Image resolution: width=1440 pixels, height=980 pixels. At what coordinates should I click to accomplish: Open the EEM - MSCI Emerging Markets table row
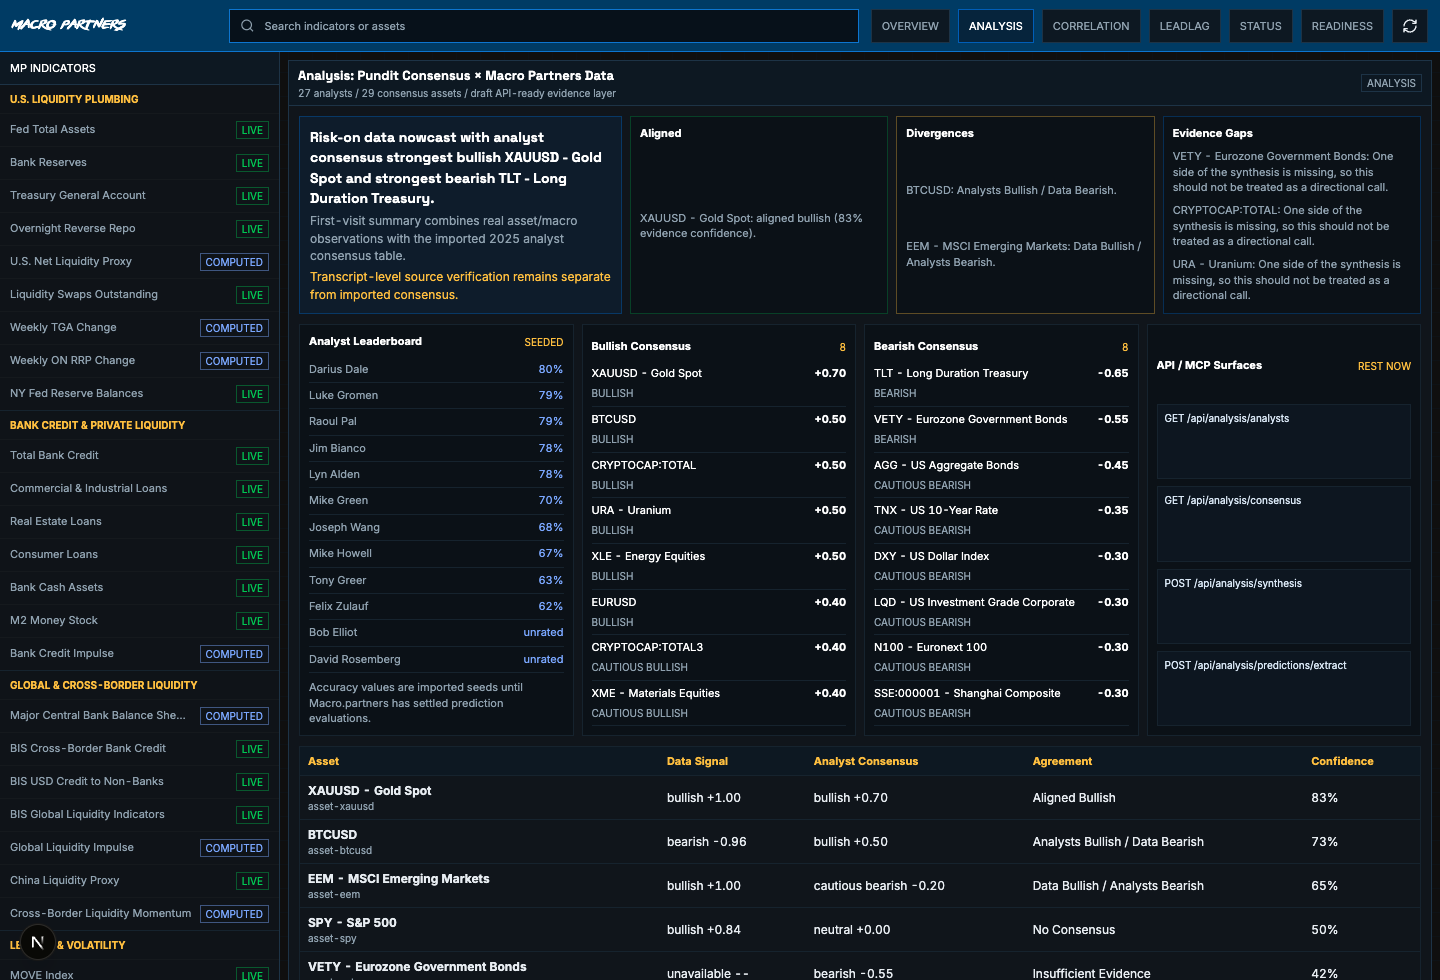pos(860,886)
